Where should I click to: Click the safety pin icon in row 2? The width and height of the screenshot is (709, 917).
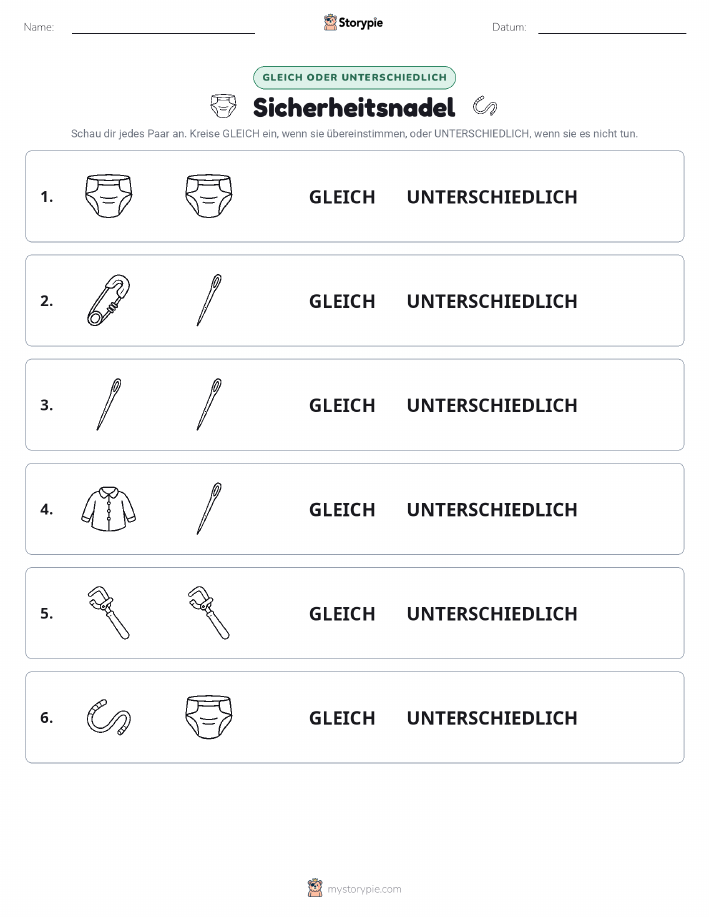click(109, 300)
